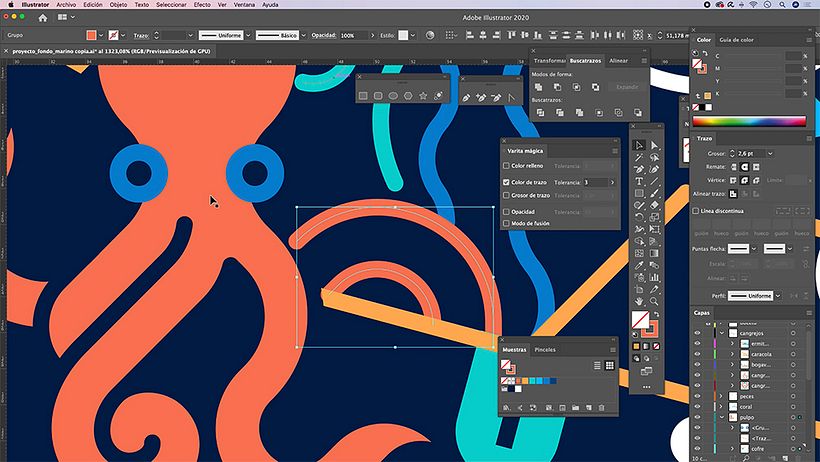
Task: Apply Minus Front shape mode
Action: 557,87
